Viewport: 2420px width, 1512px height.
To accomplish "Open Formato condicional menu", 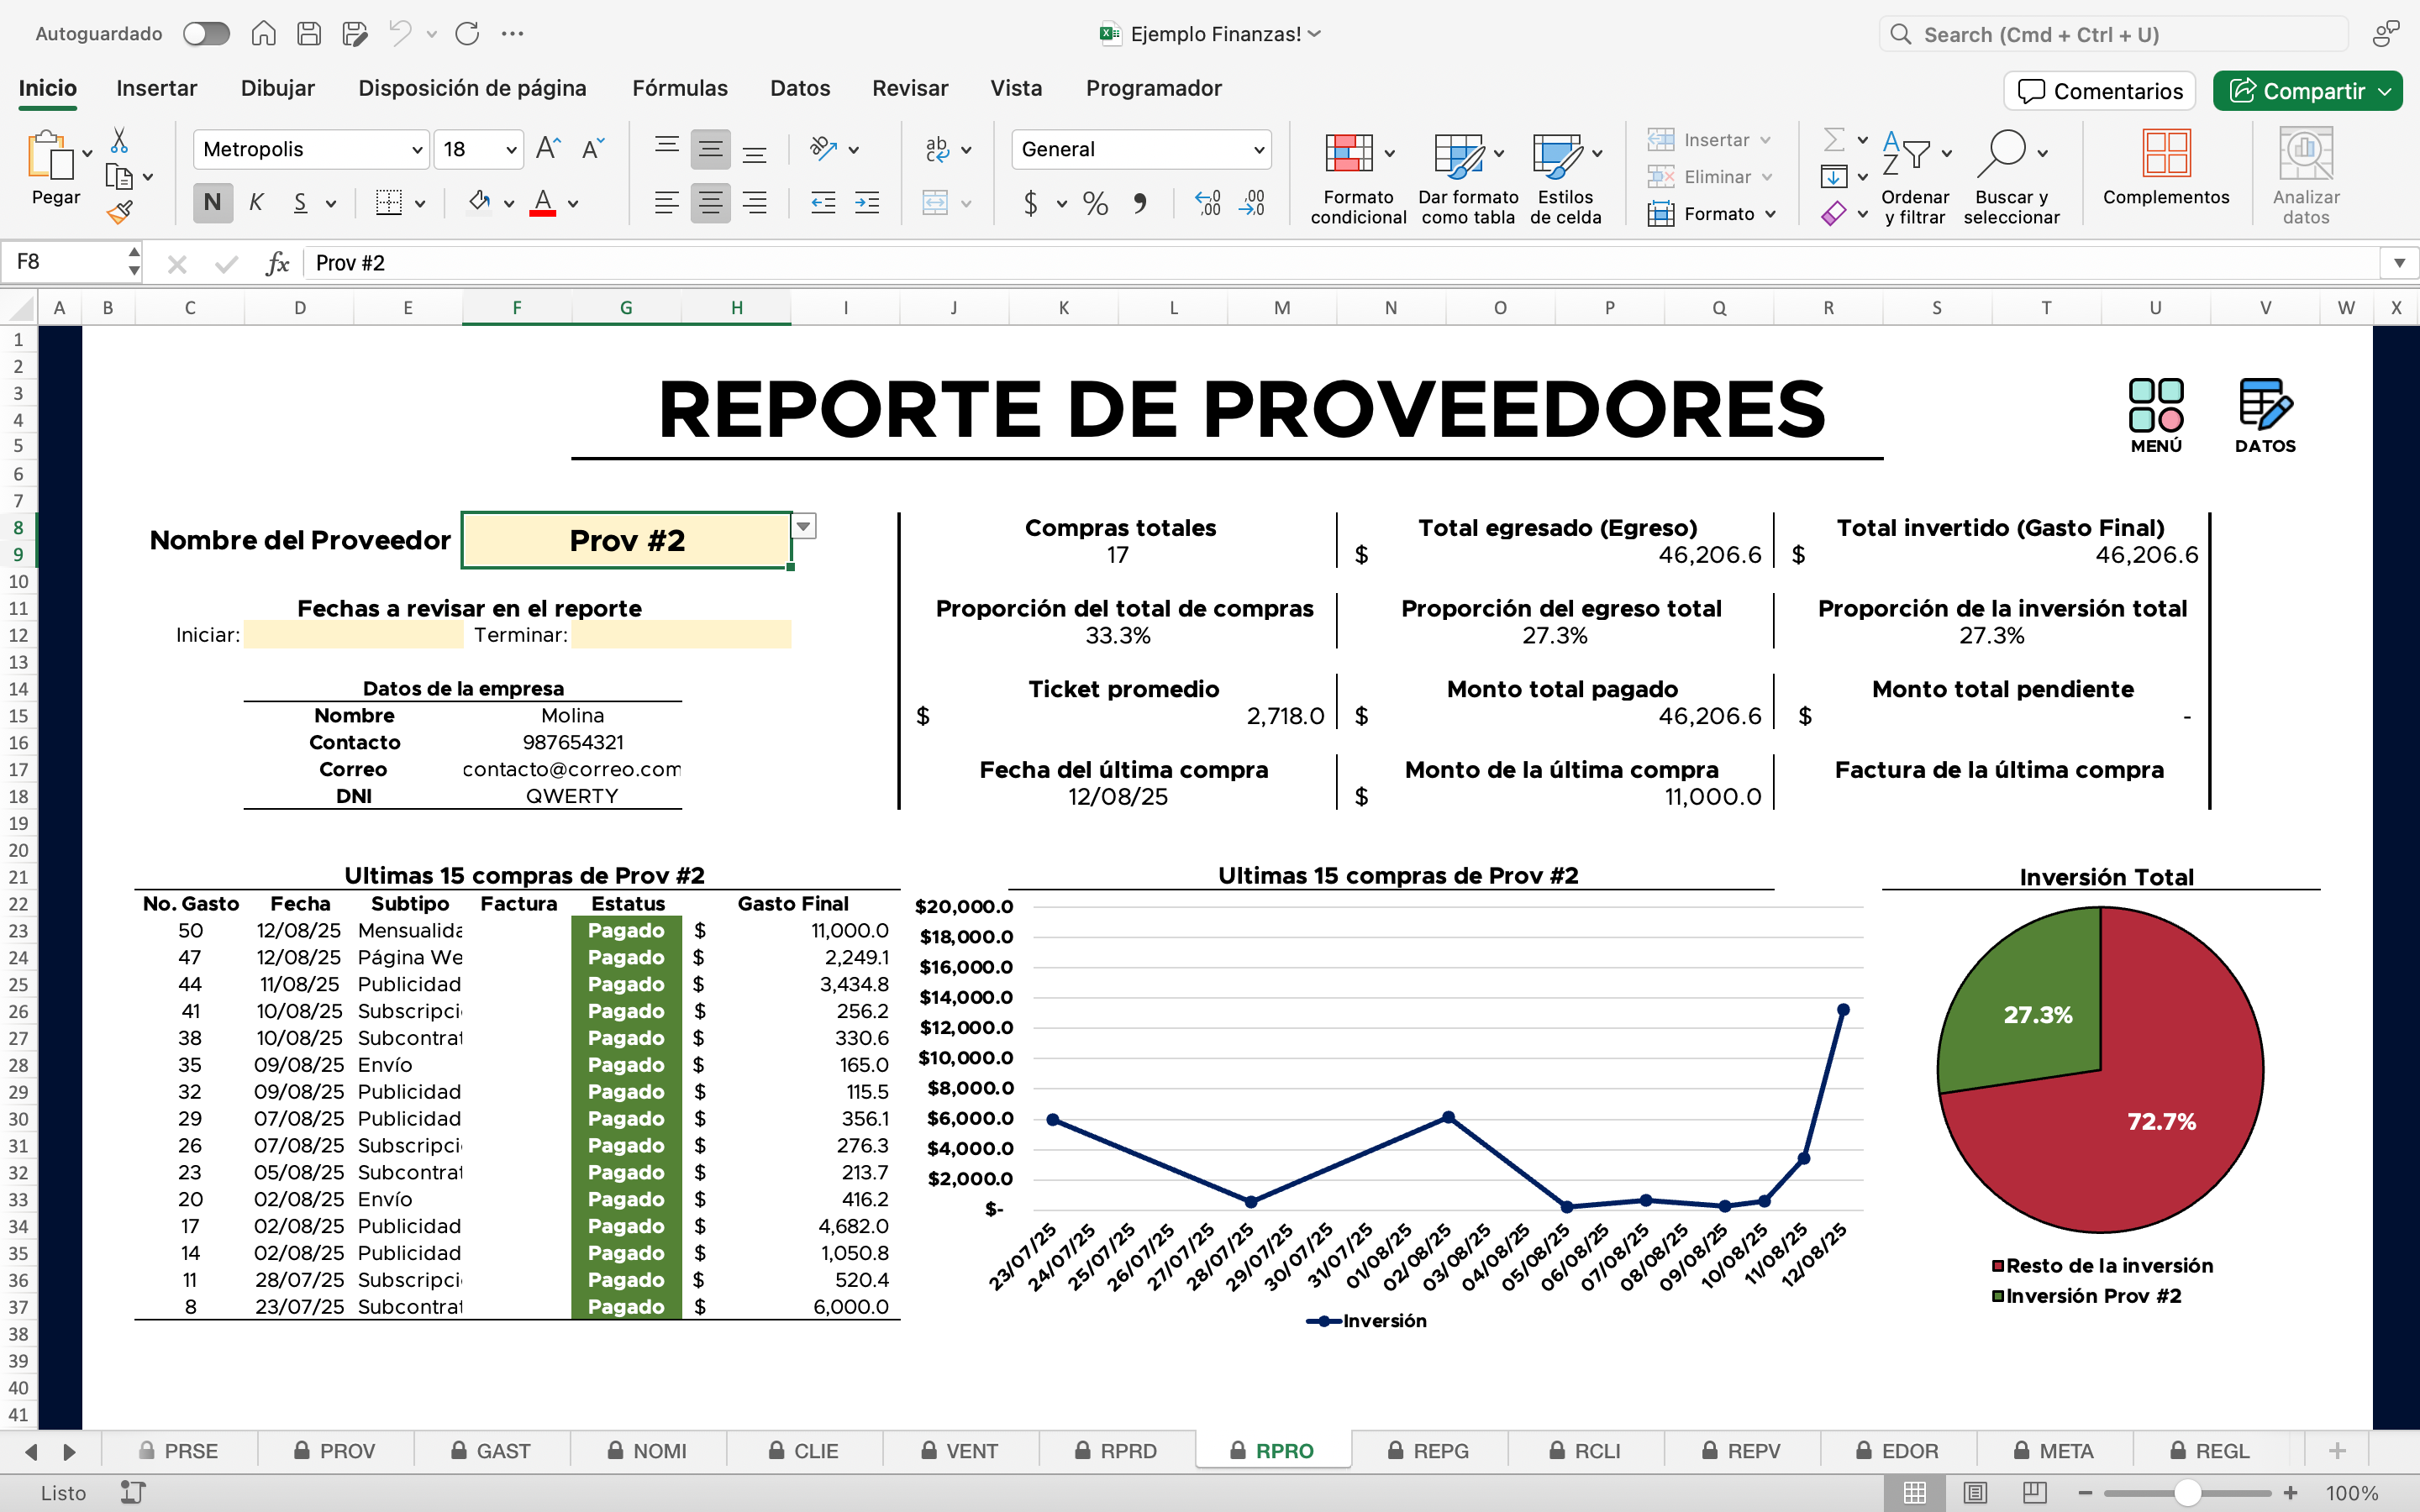I will click(x=1358, y=178).
